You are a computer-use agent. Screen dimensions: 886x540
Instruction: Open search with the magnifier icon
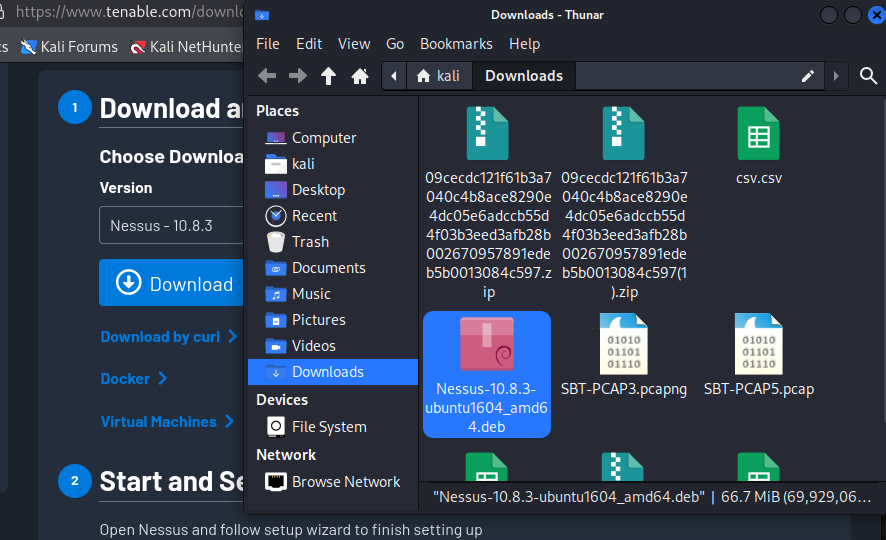868,76
